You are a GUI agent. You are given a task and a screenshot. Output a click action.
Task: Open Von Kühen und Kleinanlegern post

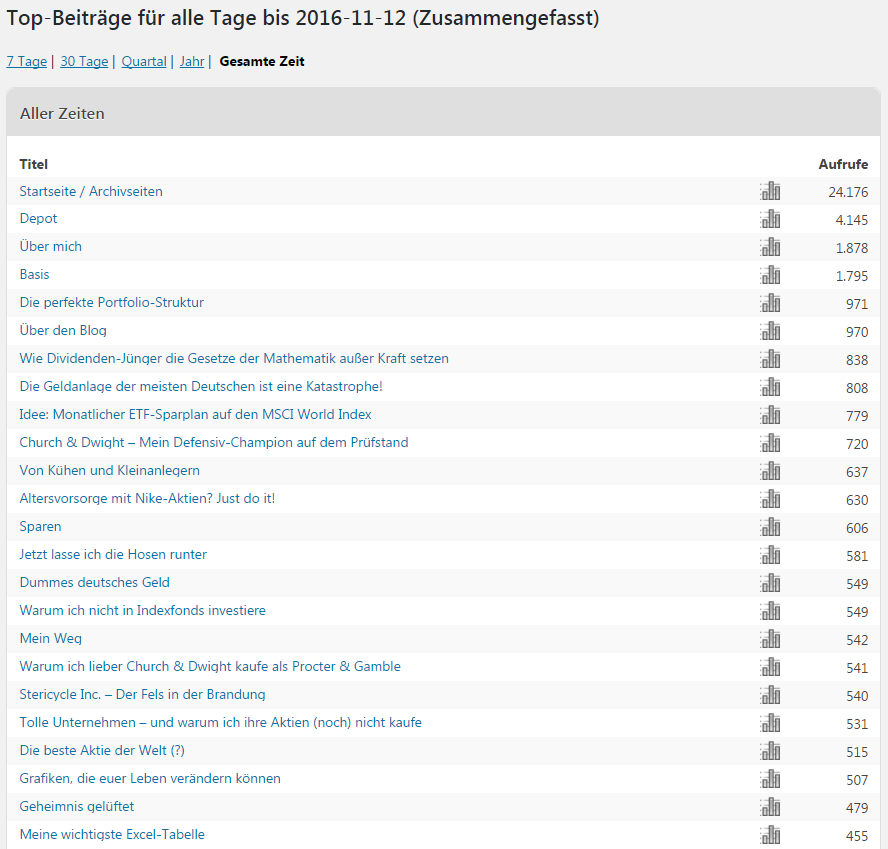109,471
